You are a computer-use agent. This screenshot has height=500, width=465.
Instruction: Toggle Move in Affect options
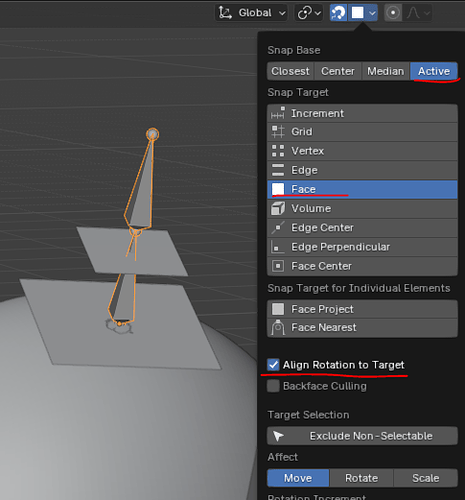pos(298,478)
